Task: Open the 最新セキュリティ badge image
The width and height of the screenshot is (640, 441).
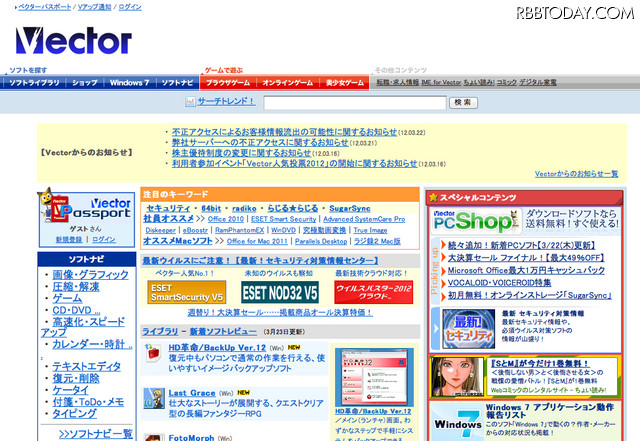Action: [x=469, y=329]
